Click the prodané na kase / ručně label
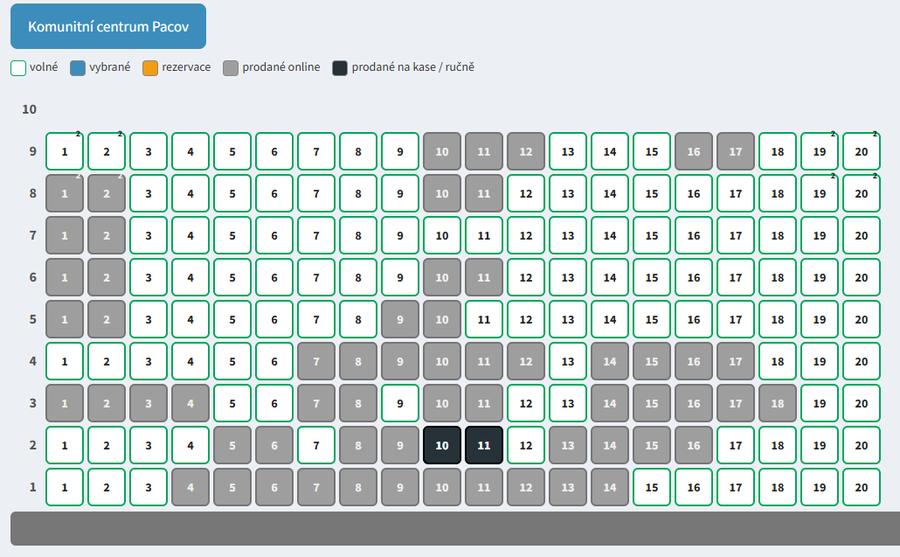 [x=413, y=67]
